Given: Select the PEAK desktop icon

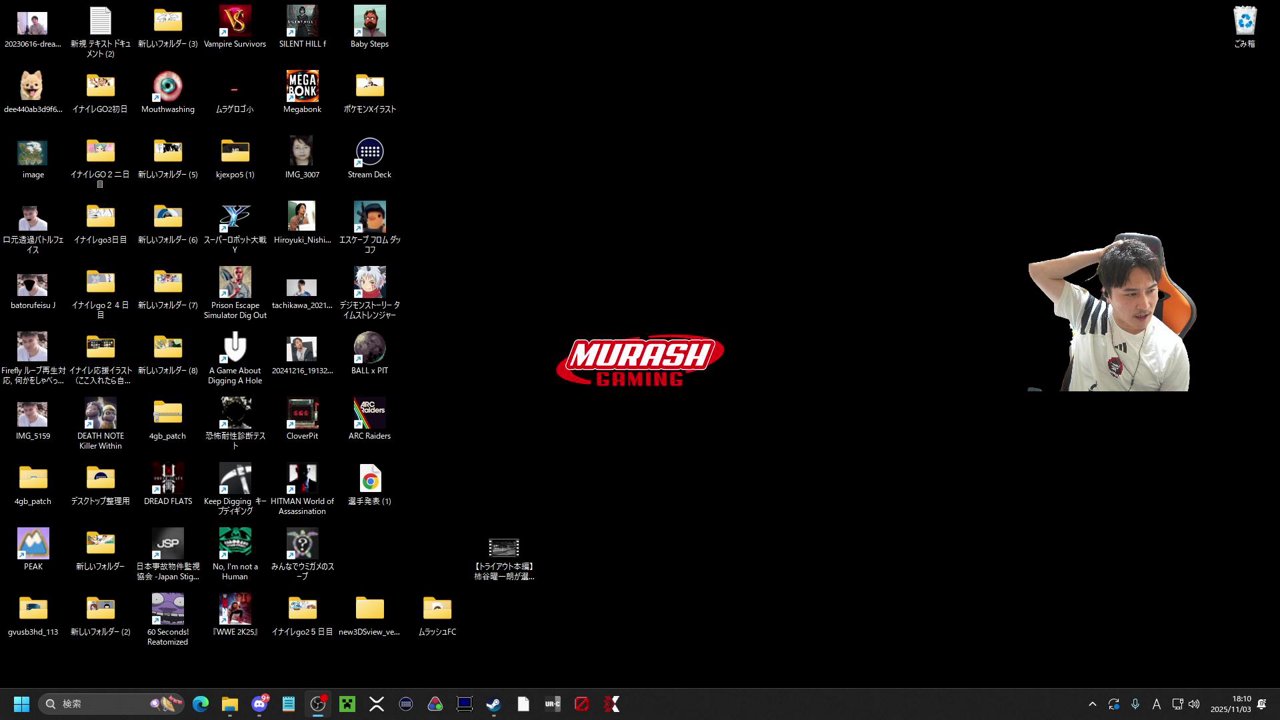Looking at the screenshot, I should [x=33, y=544].
